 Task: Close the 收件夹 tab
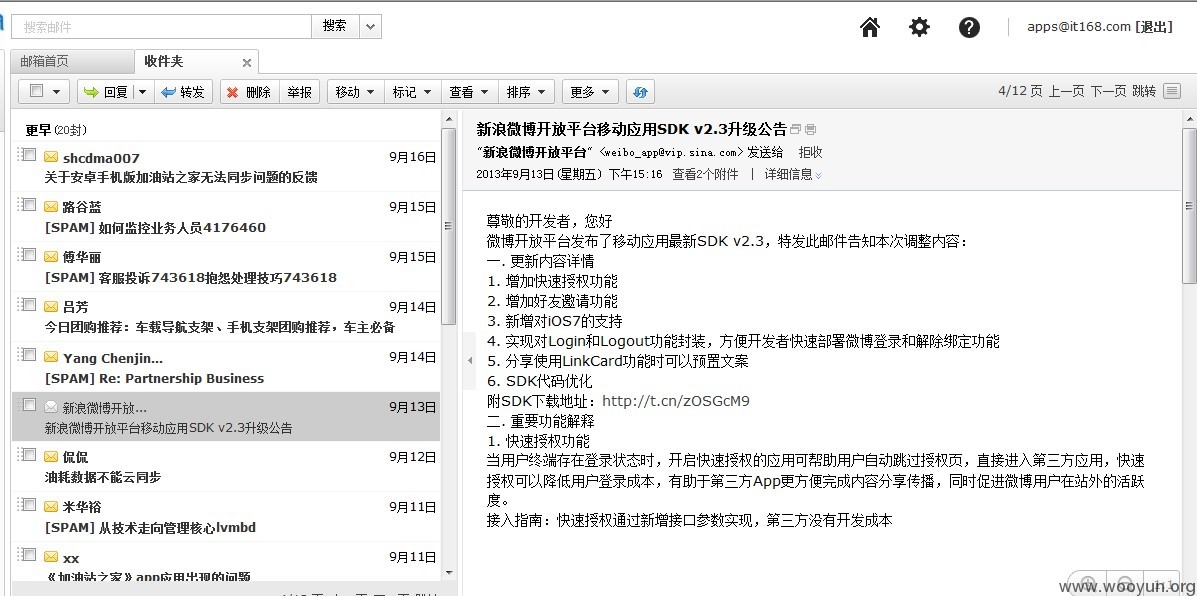(x=247, y=63)
